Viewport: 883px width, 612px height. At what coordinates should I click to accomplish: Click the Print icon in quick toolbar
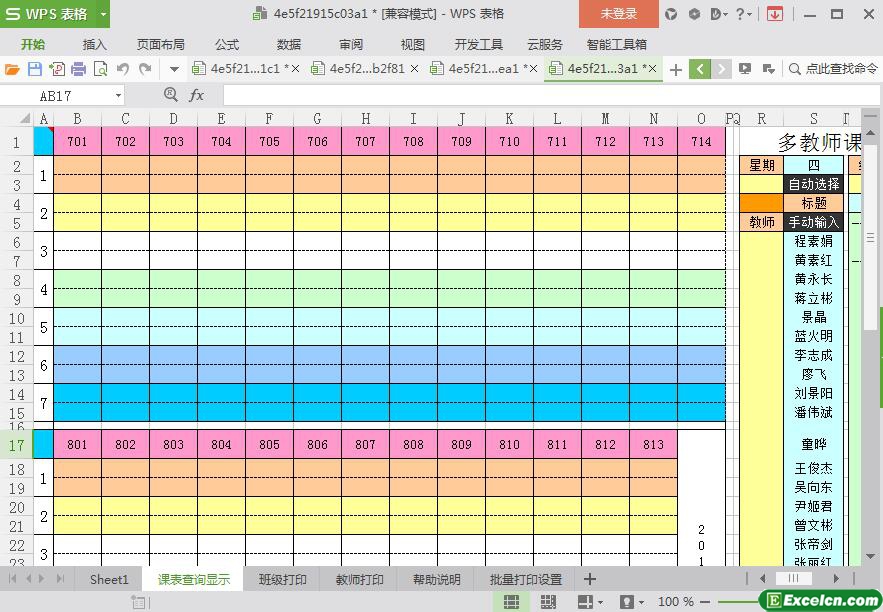point(79,69)
